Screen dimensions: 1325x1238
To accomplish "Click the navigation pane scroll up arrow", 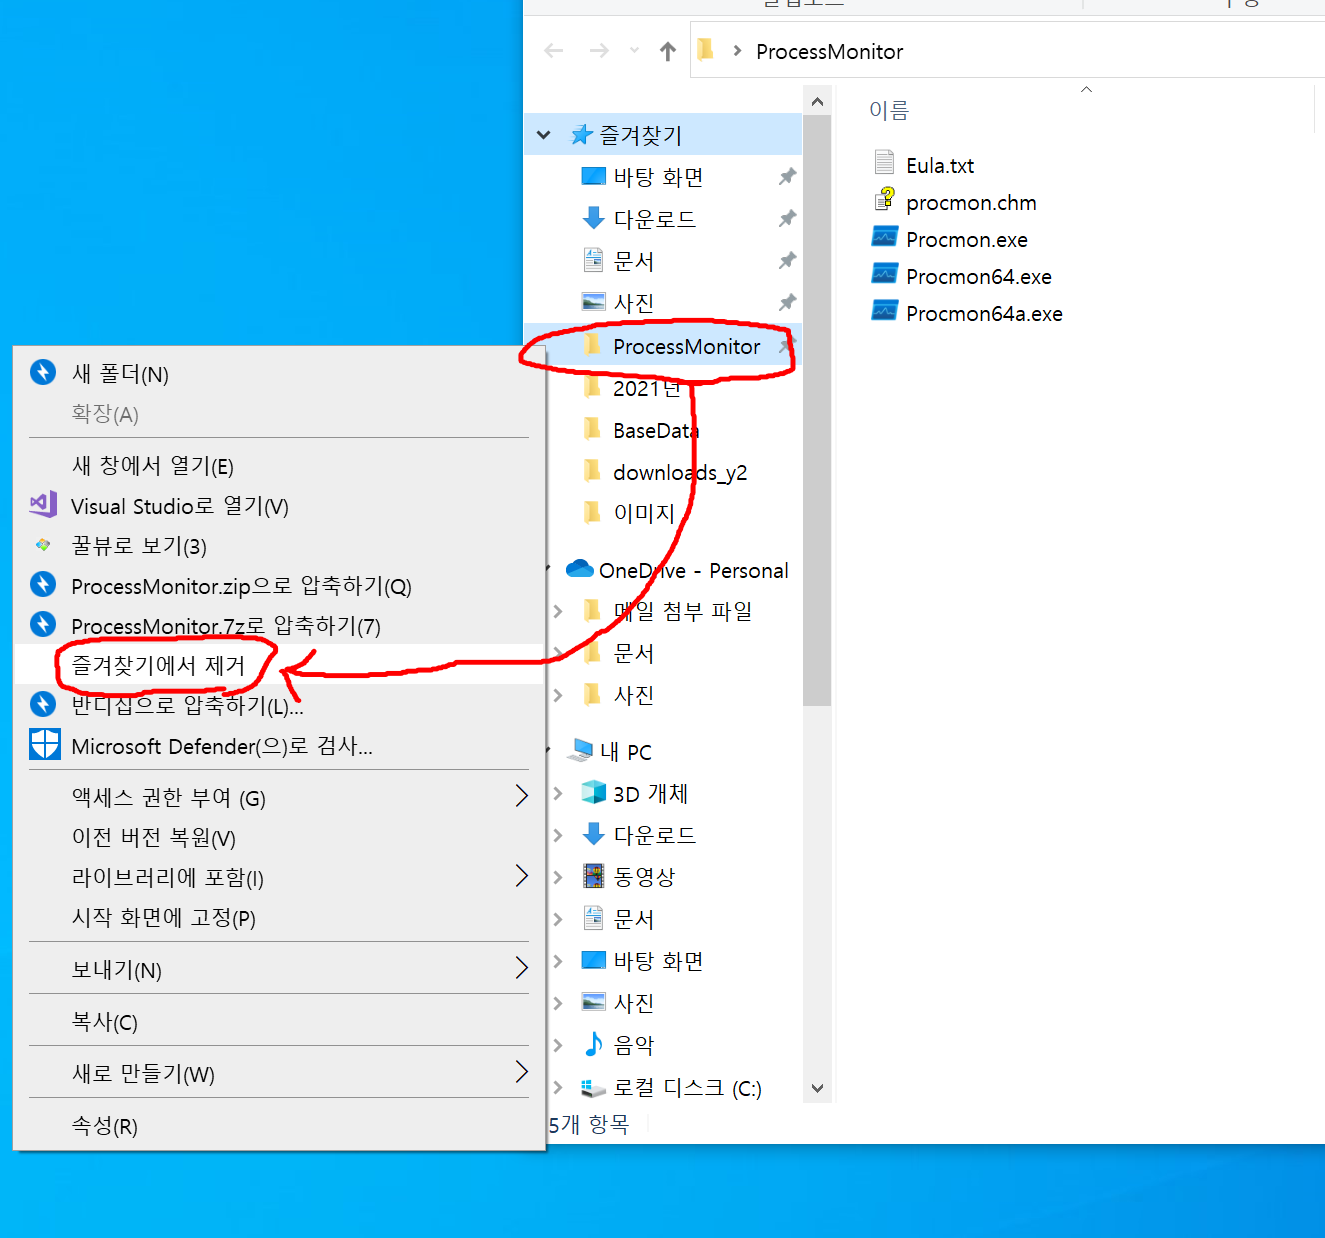I will coord(817,102).
